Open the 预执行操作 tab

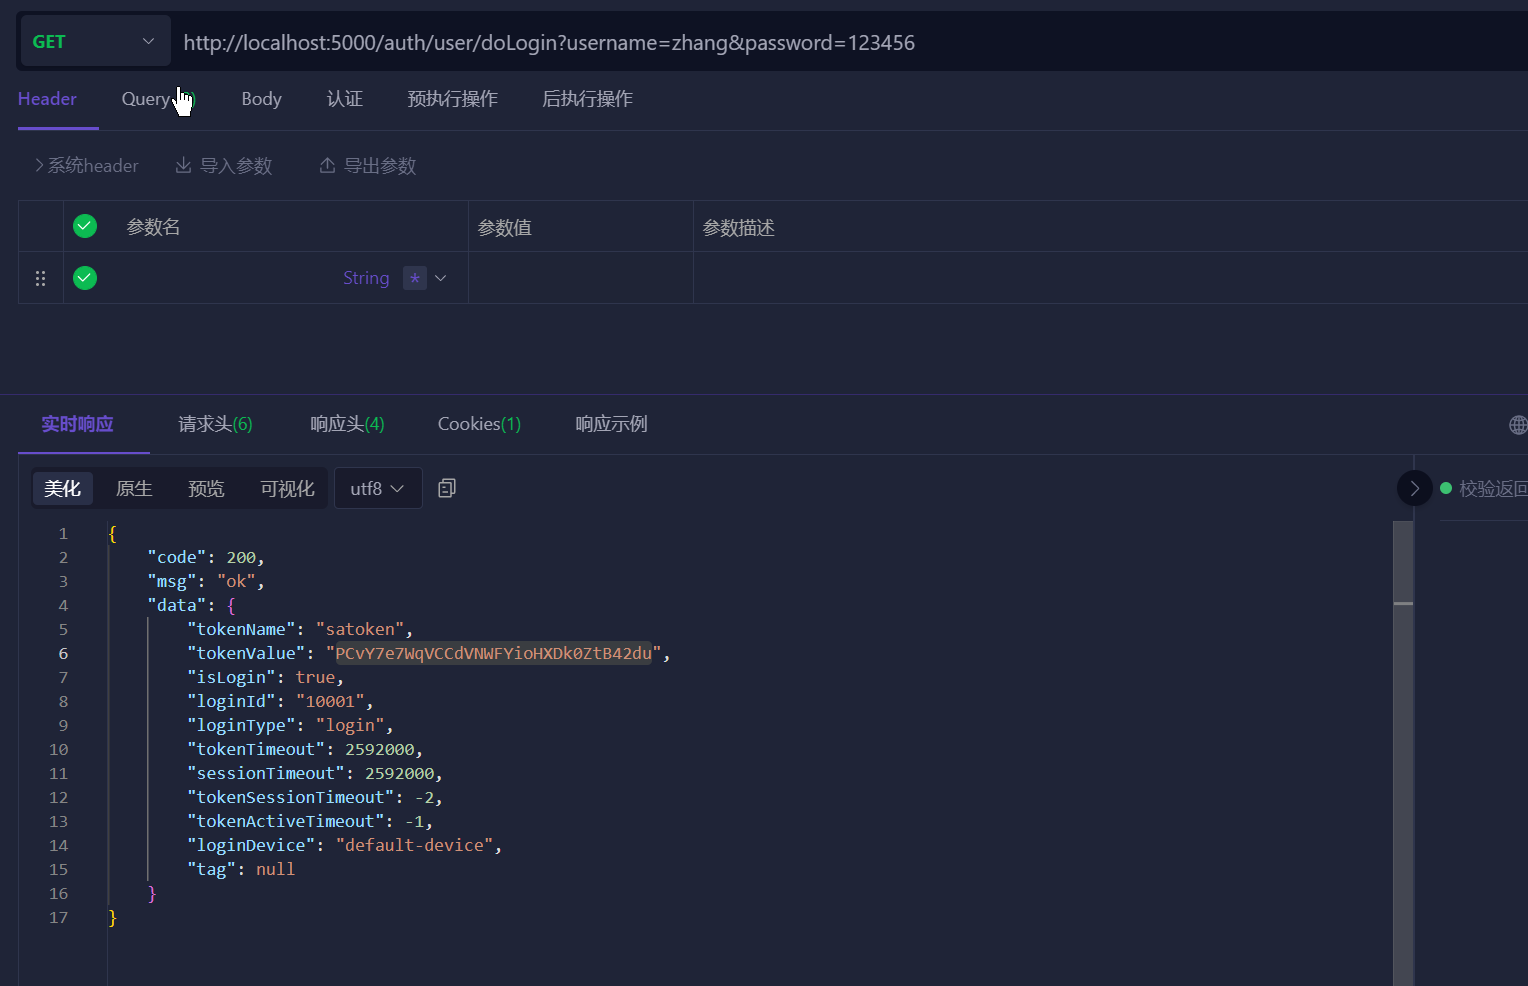click(x=452, y=99)
